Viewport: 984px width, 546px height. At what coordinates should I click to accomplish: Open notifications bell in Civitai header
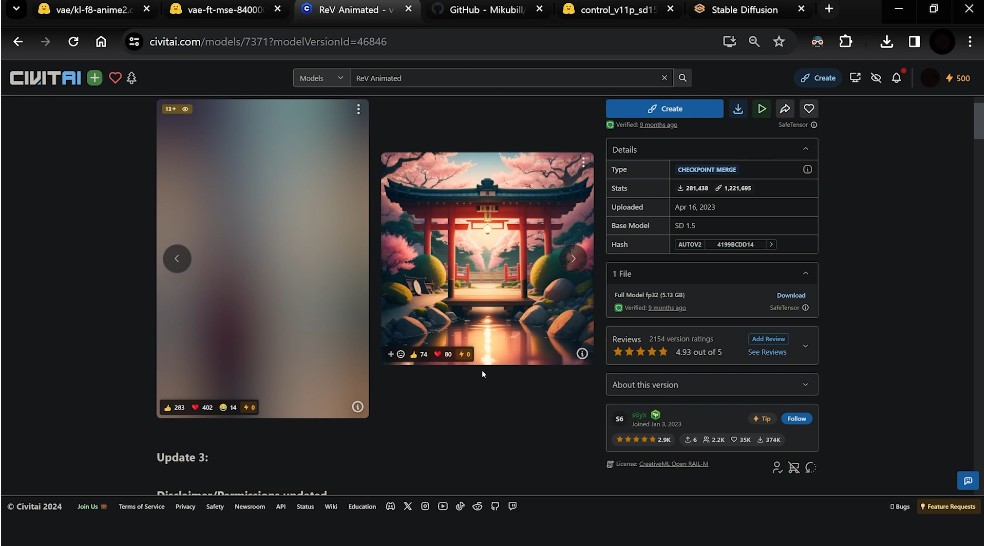tap(897, 78)
